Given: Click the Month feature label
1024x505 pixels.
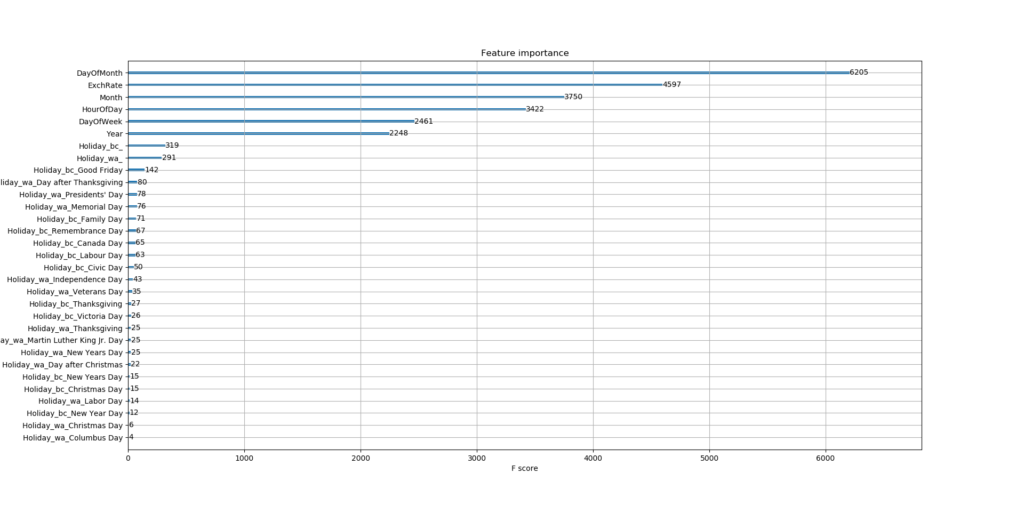Looking at the screenshot, I should 110,97.
